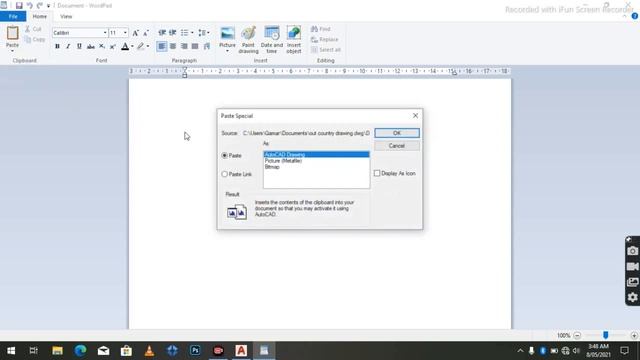The width and height of the screenshot is (640, 360).
Task: Click the Undo icon in title bar
Action: pyautogui.click(x=29, y=6)
